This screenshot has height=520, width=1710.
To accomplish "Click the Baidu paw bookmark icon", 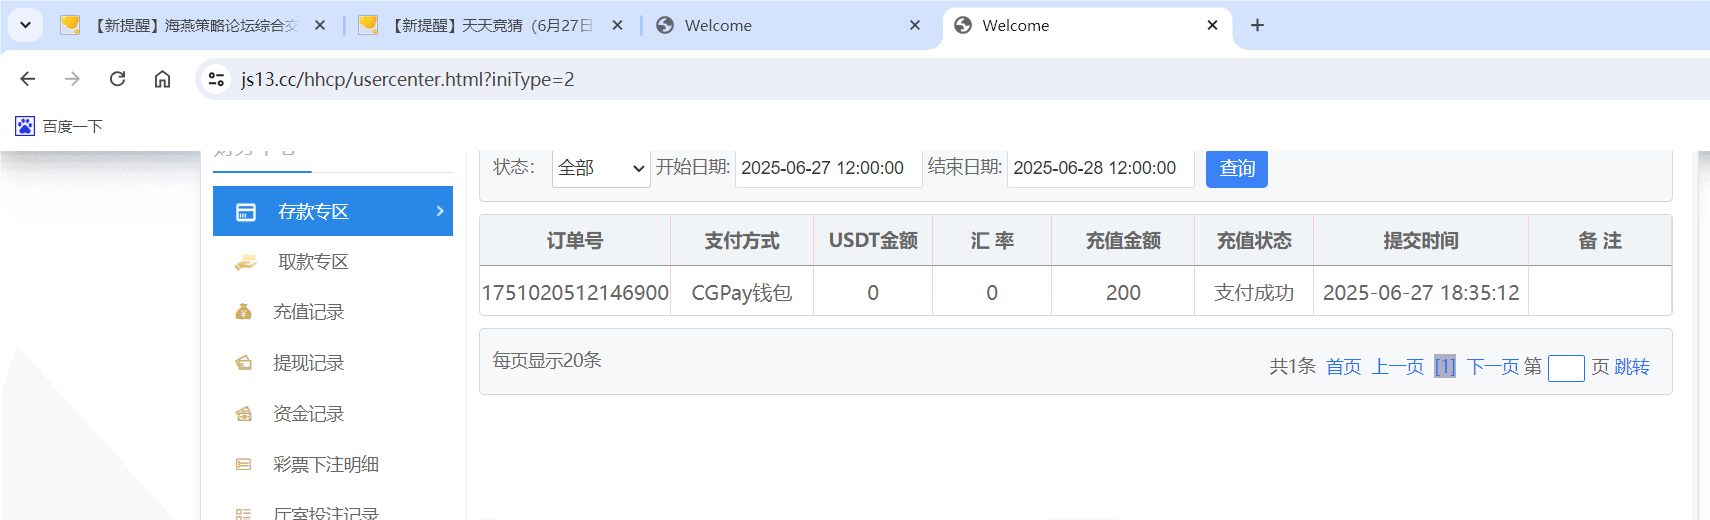I will click(x=25, y=126).
